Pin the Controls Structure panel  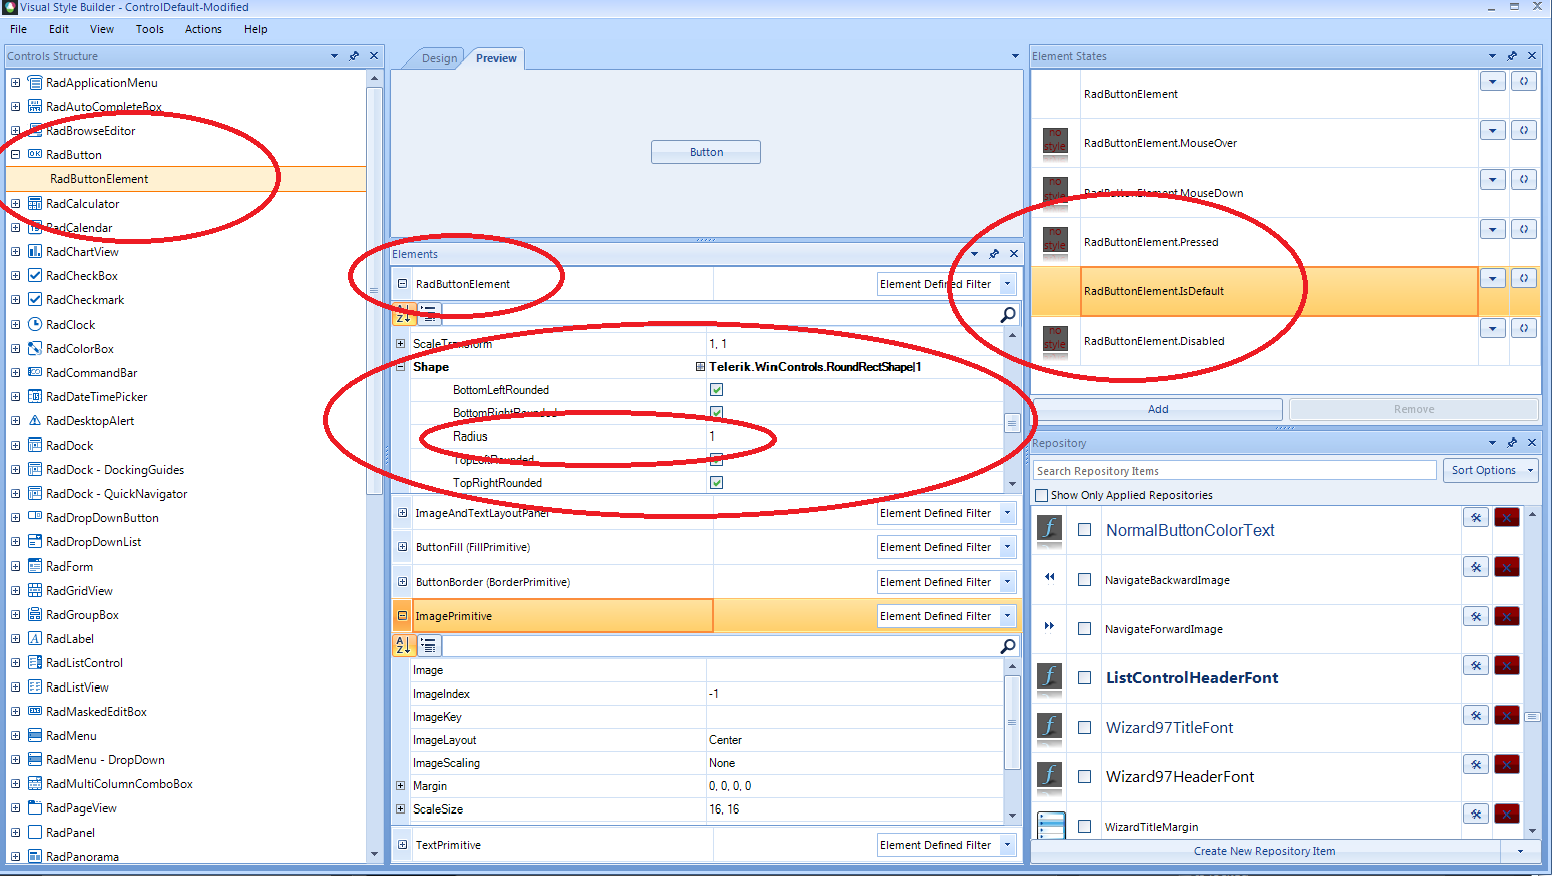(x=354, y=56)
